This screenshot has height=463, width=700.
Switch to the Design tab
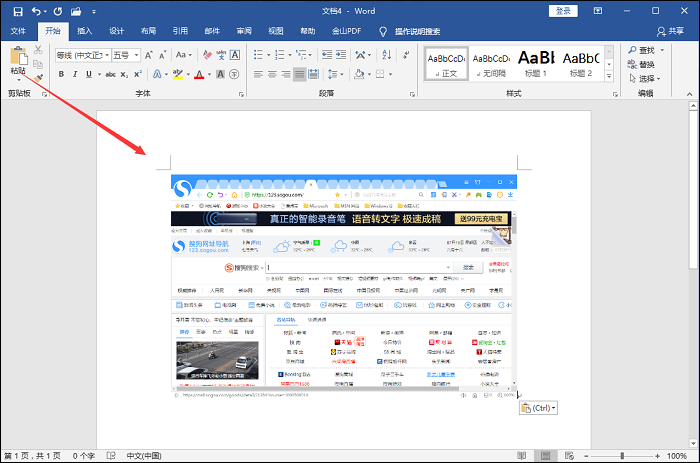[x=117, y=31]
